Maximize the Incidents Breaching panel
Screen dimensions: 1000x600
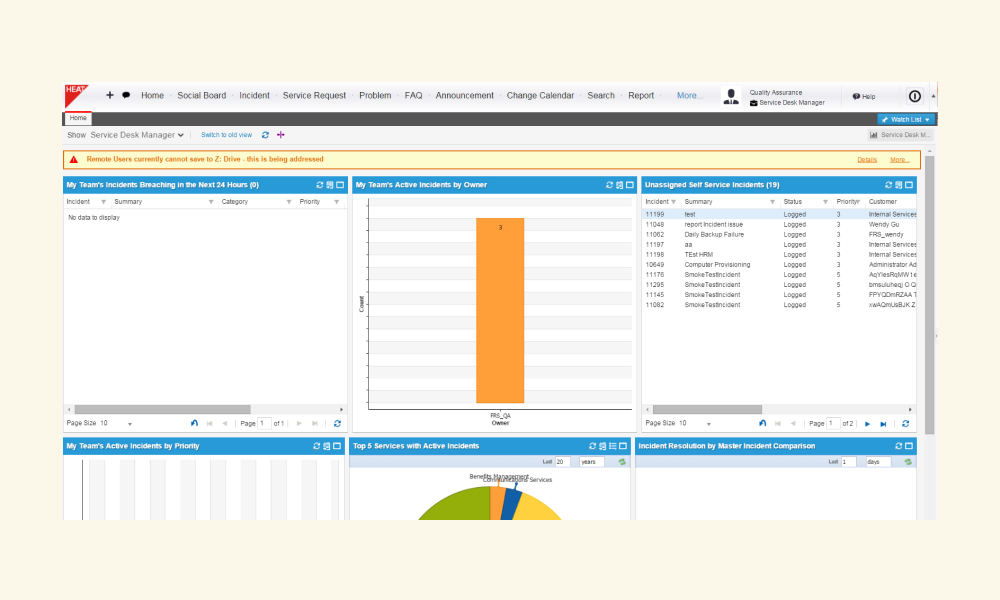coord(340,185)
